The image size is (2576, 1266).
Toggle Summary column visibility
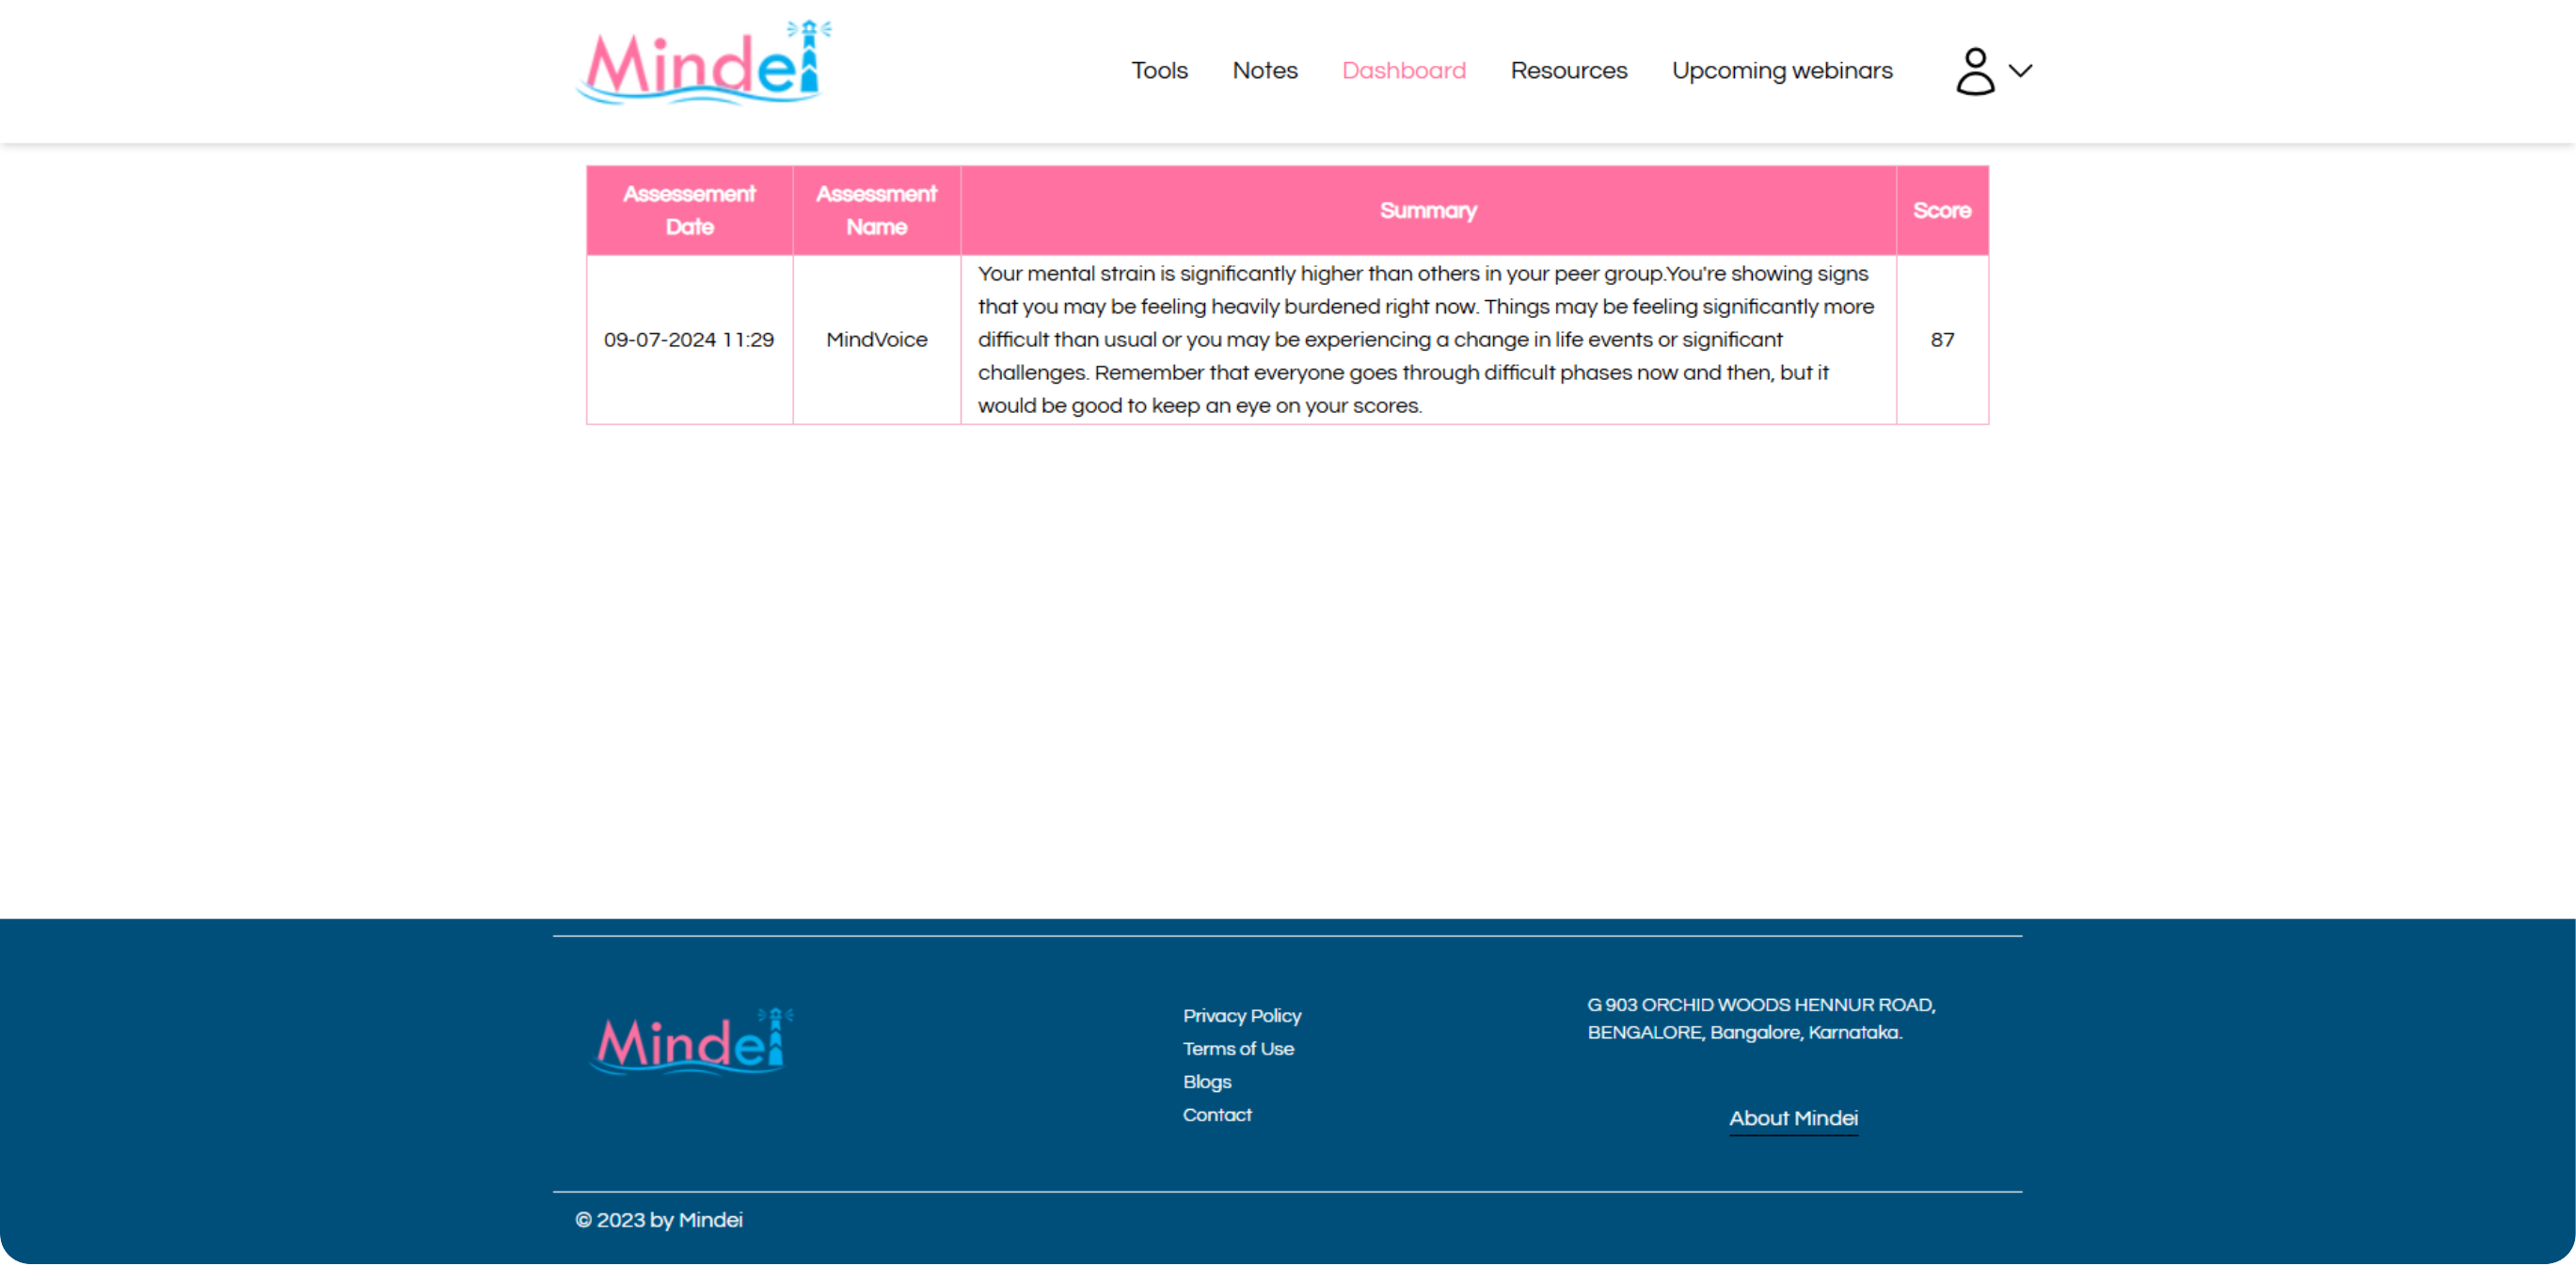1427,210
